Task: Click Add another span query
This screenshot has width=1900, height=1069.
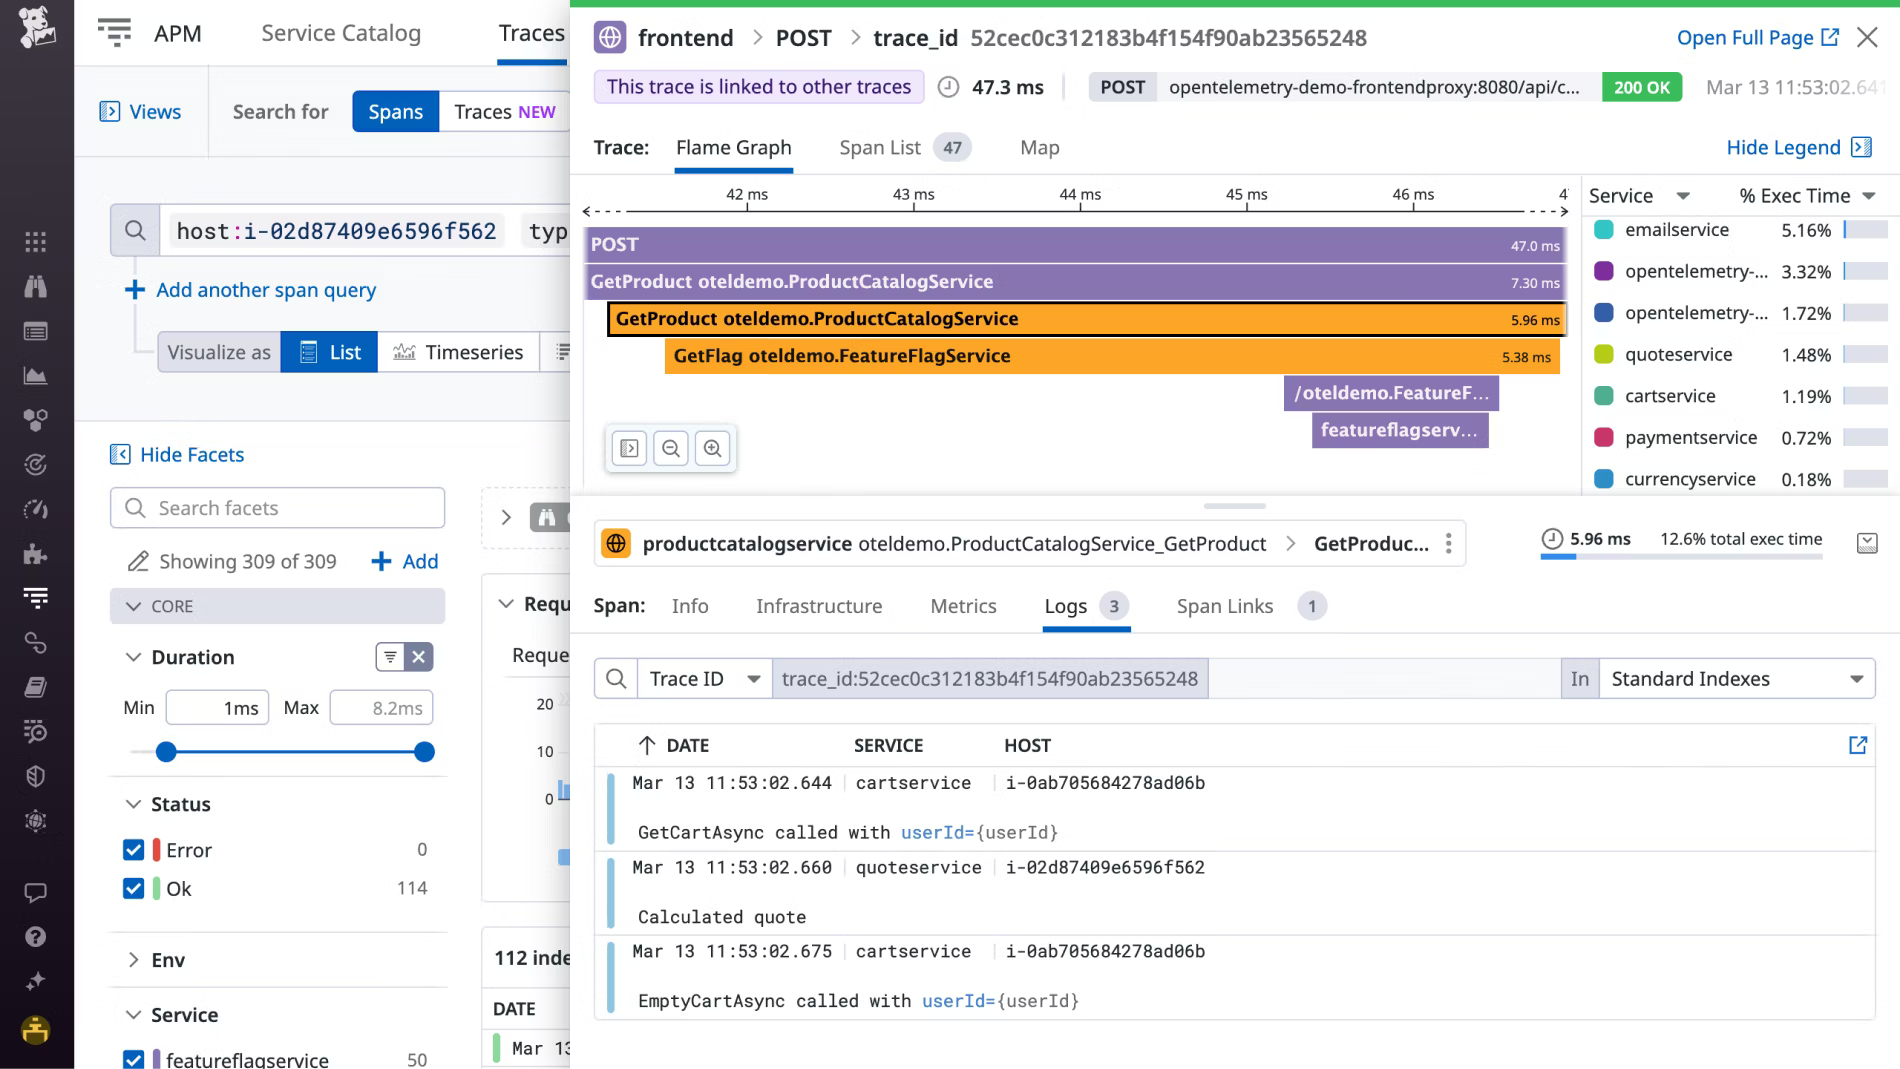Action: coord(265,290)
